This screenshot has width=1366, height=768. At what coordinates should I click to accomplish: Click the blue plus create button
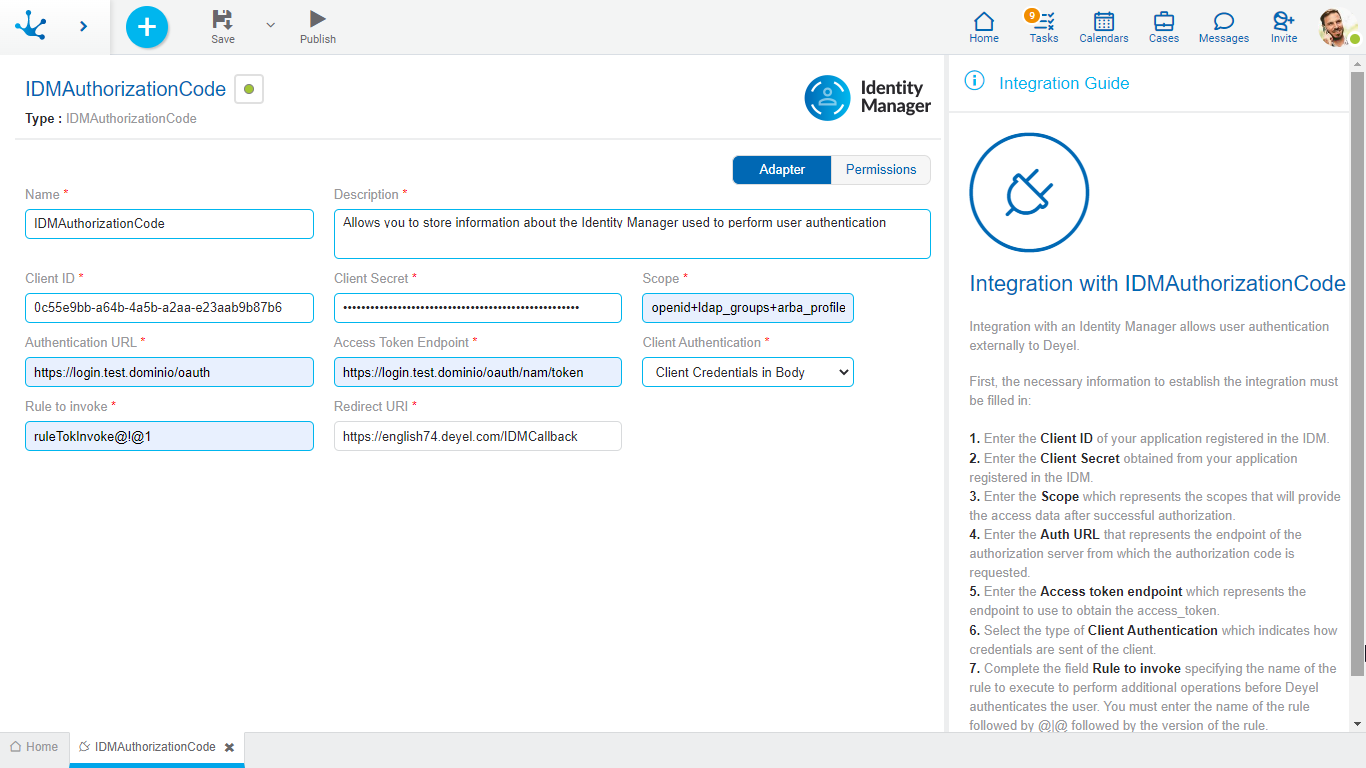(147, 26)
